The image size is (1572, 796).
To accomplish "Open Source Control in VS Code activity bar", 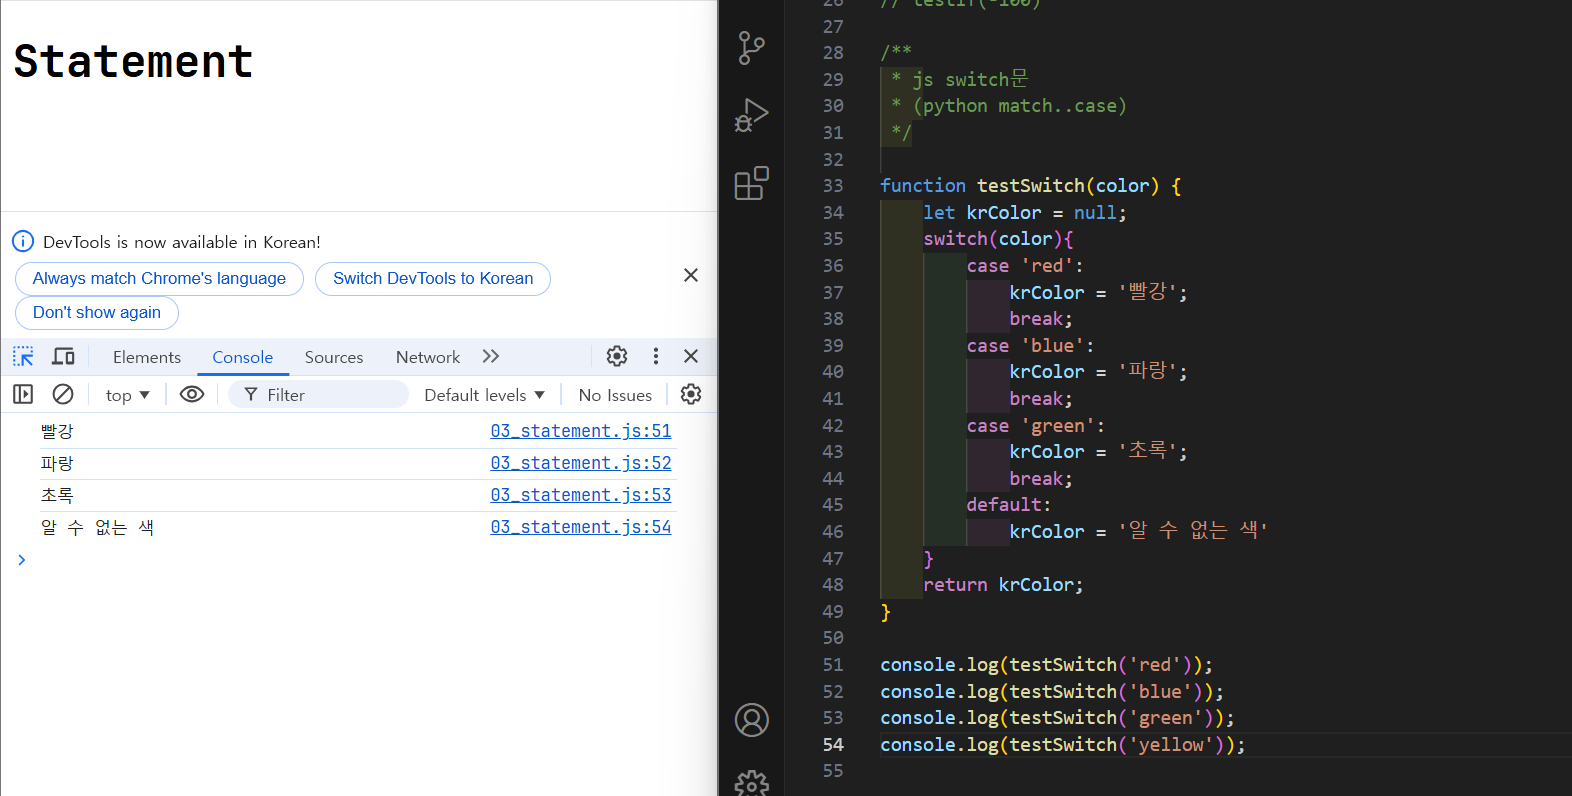I will point(751,48).
